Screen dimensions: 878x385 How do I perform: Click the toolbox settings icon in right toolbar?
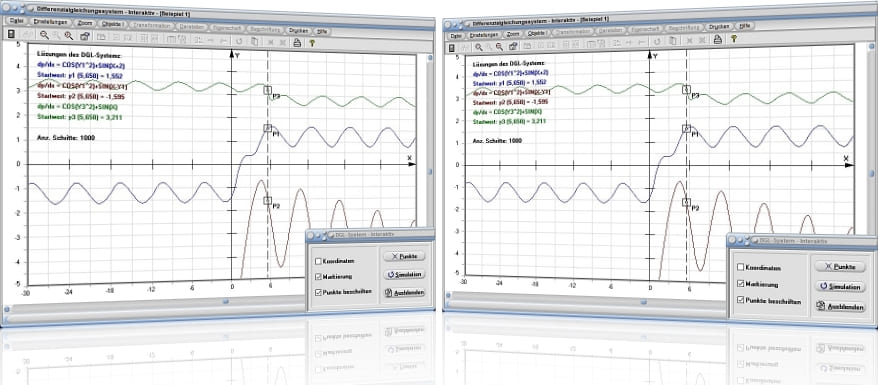512,46
